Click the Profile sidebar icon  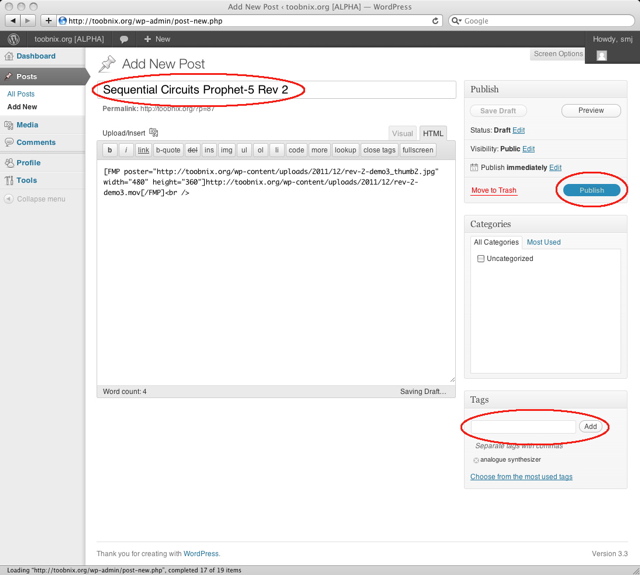(9, 163)
